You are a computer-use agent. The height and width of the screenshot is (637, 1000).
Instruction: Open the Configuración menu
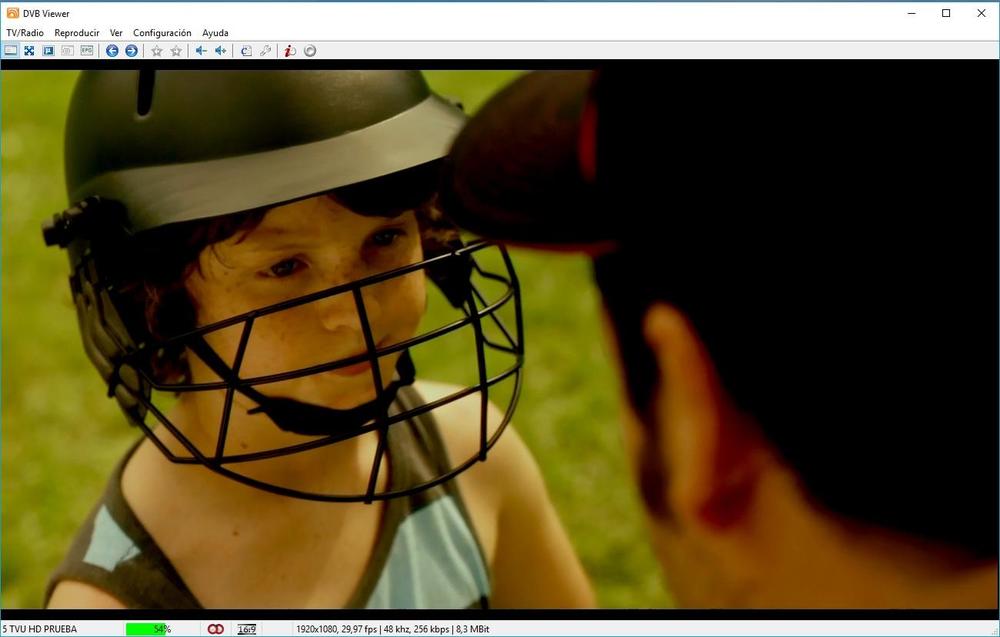pos(162,33)
